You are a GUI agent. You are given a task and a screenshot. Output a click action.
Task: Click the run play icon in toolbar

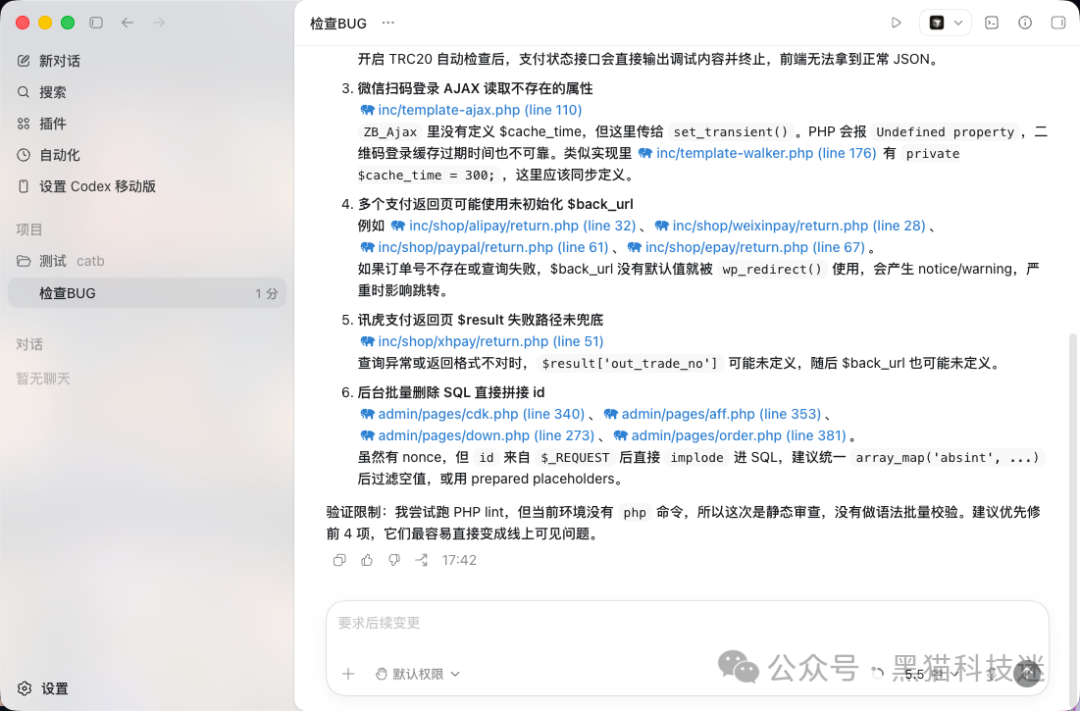(896, 23)
